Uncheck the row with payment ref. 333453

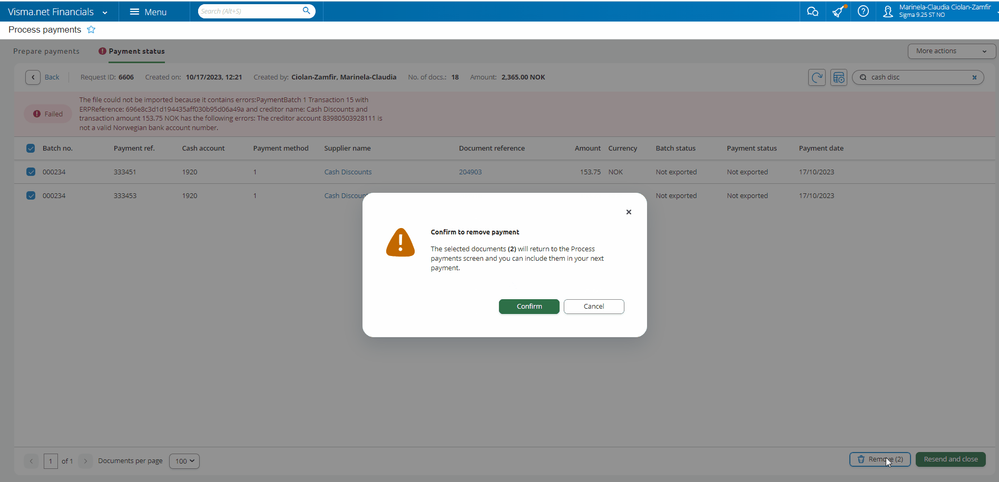[31, 195]
